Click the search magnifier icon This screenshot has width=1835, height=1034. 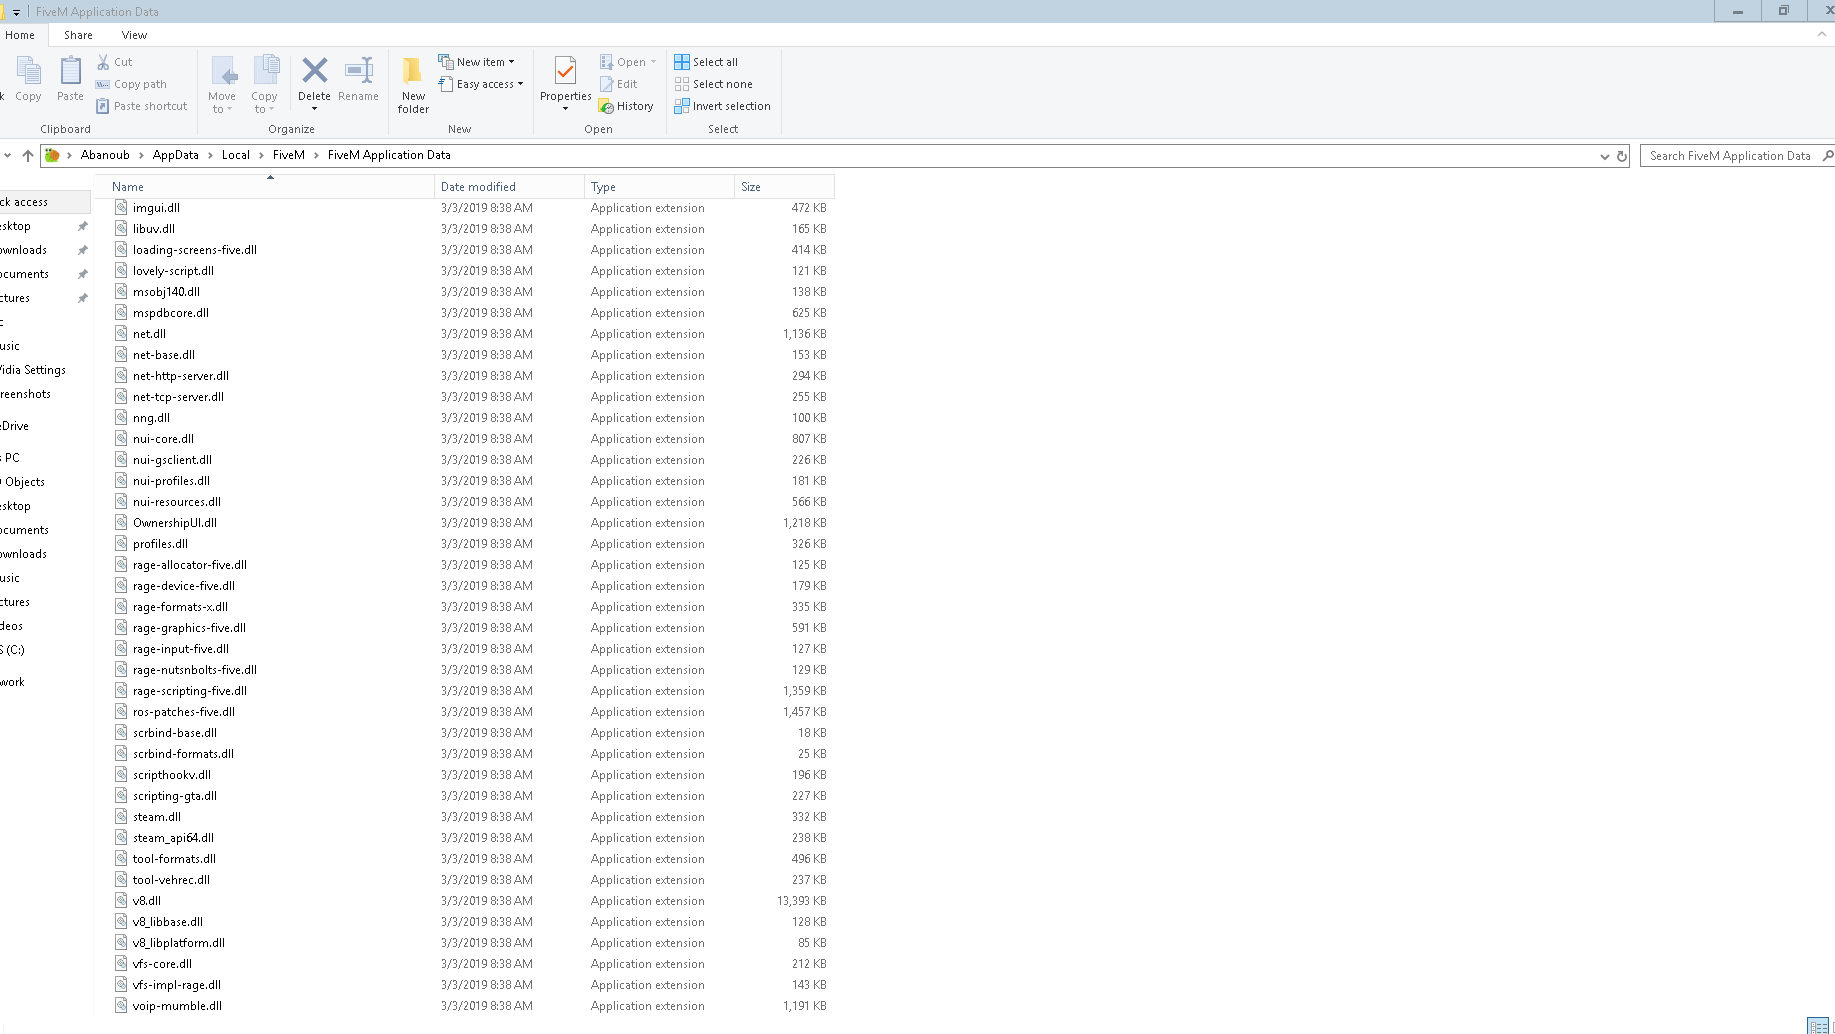click(1827, 156)
